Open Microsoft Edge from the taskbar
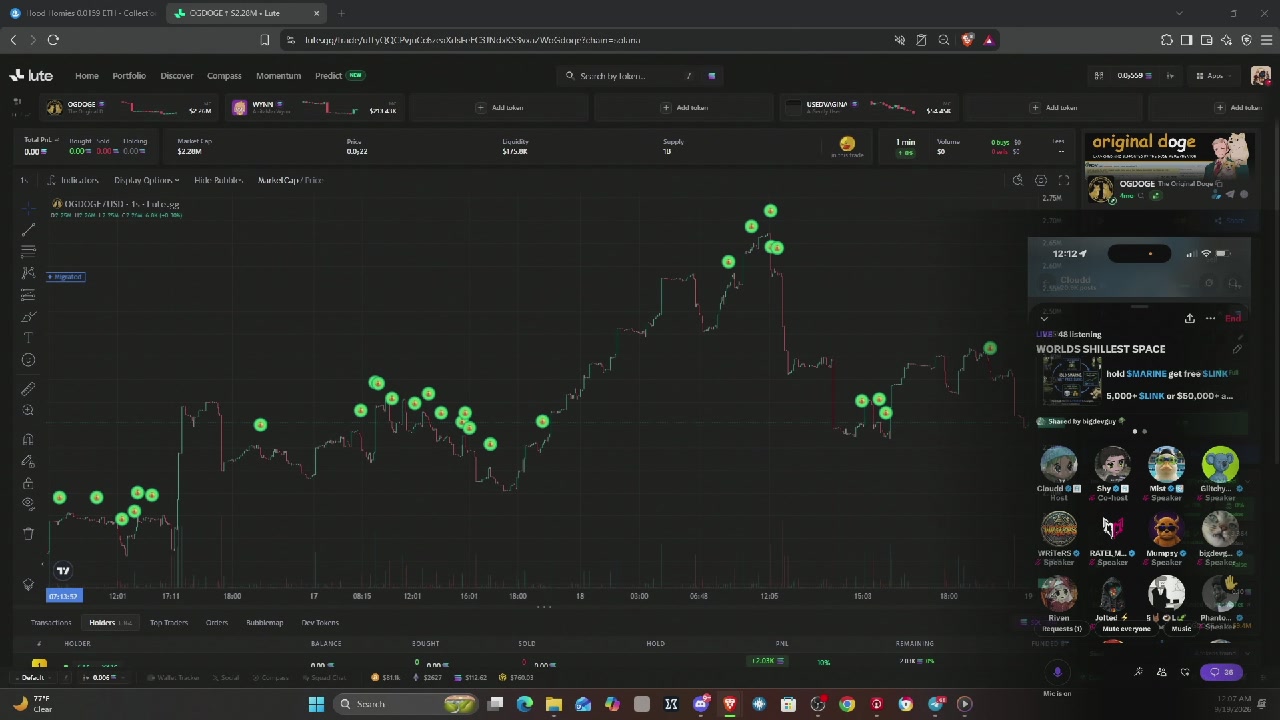Viewport: 1280px width, 720px height. [x=524, y=704]
